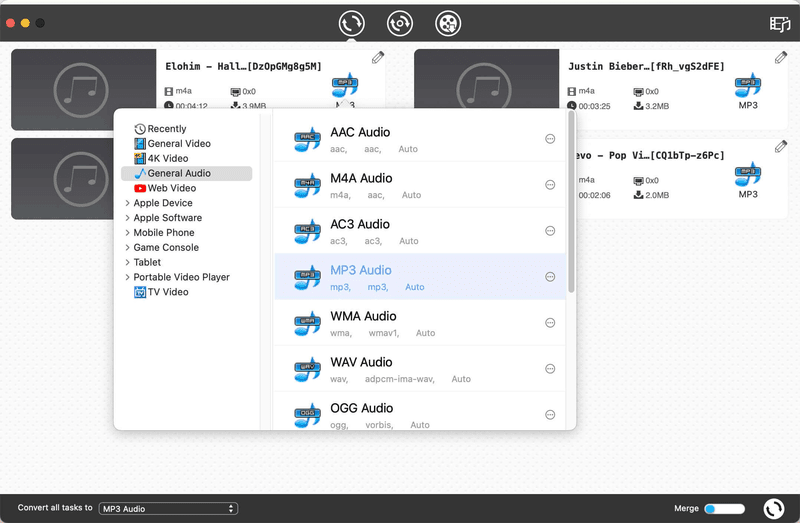Image resolution: width=800 pixels, height=523 pixels.
Task: Click the Pop Vi file name
Action: pyautogui.click(x=651, y=155)
